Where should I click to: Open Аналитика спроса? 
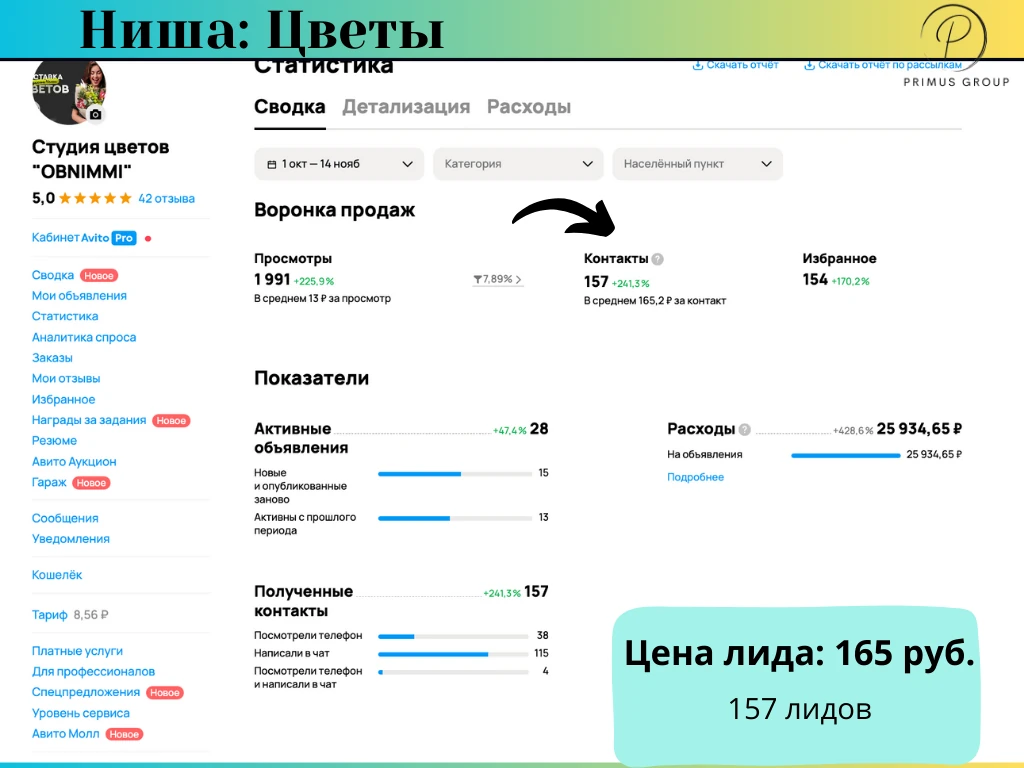pos(84,338)
